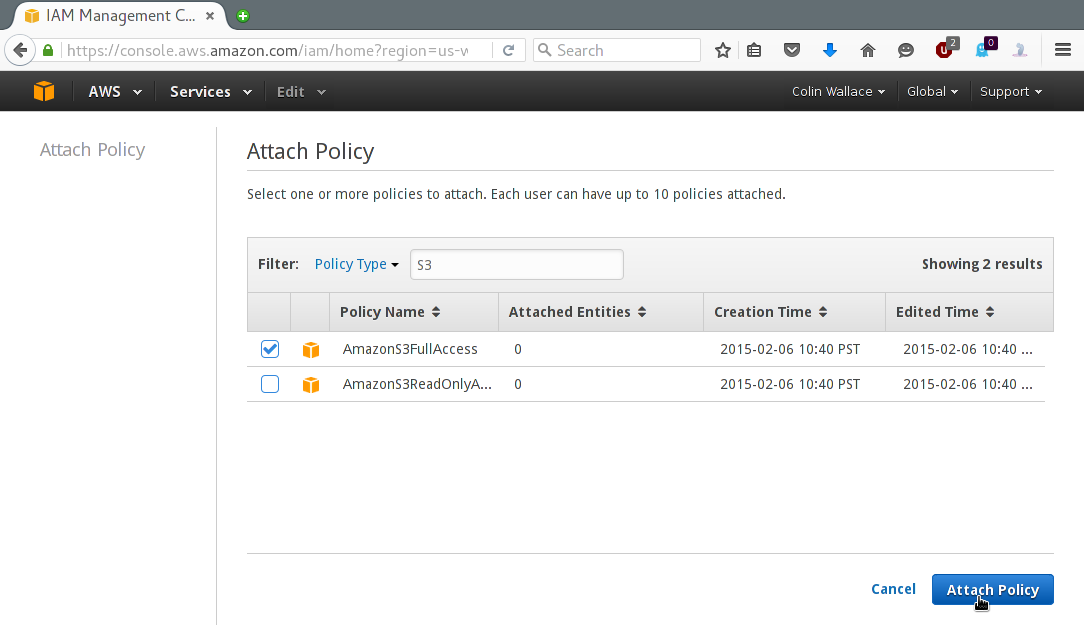
Task: Click the Attach Policy button
Action: click(x=993, y=590)
